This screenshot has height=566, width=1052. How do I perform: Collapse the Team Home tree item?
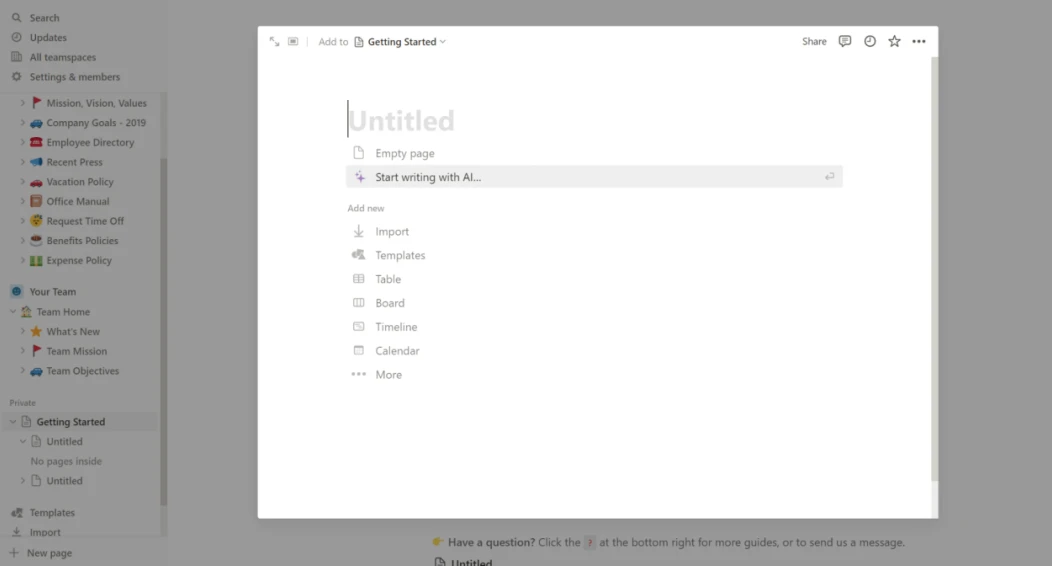coord(13,312)
